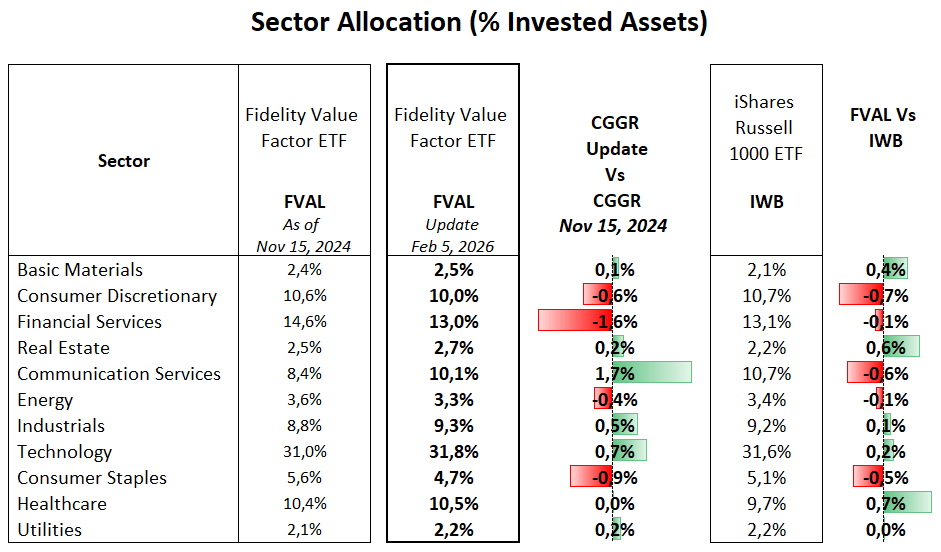Click the Sector Allocation chart title

(479, 23)
